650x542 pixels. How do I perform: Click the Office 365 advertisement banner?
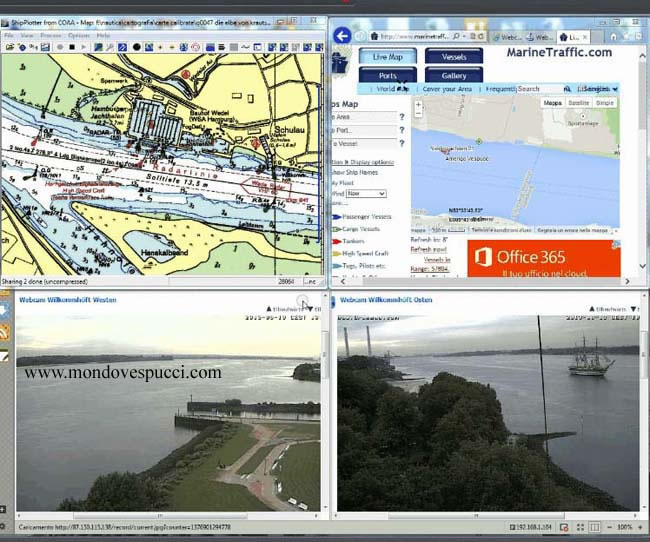pyautogui.click(x=544, y=258)
